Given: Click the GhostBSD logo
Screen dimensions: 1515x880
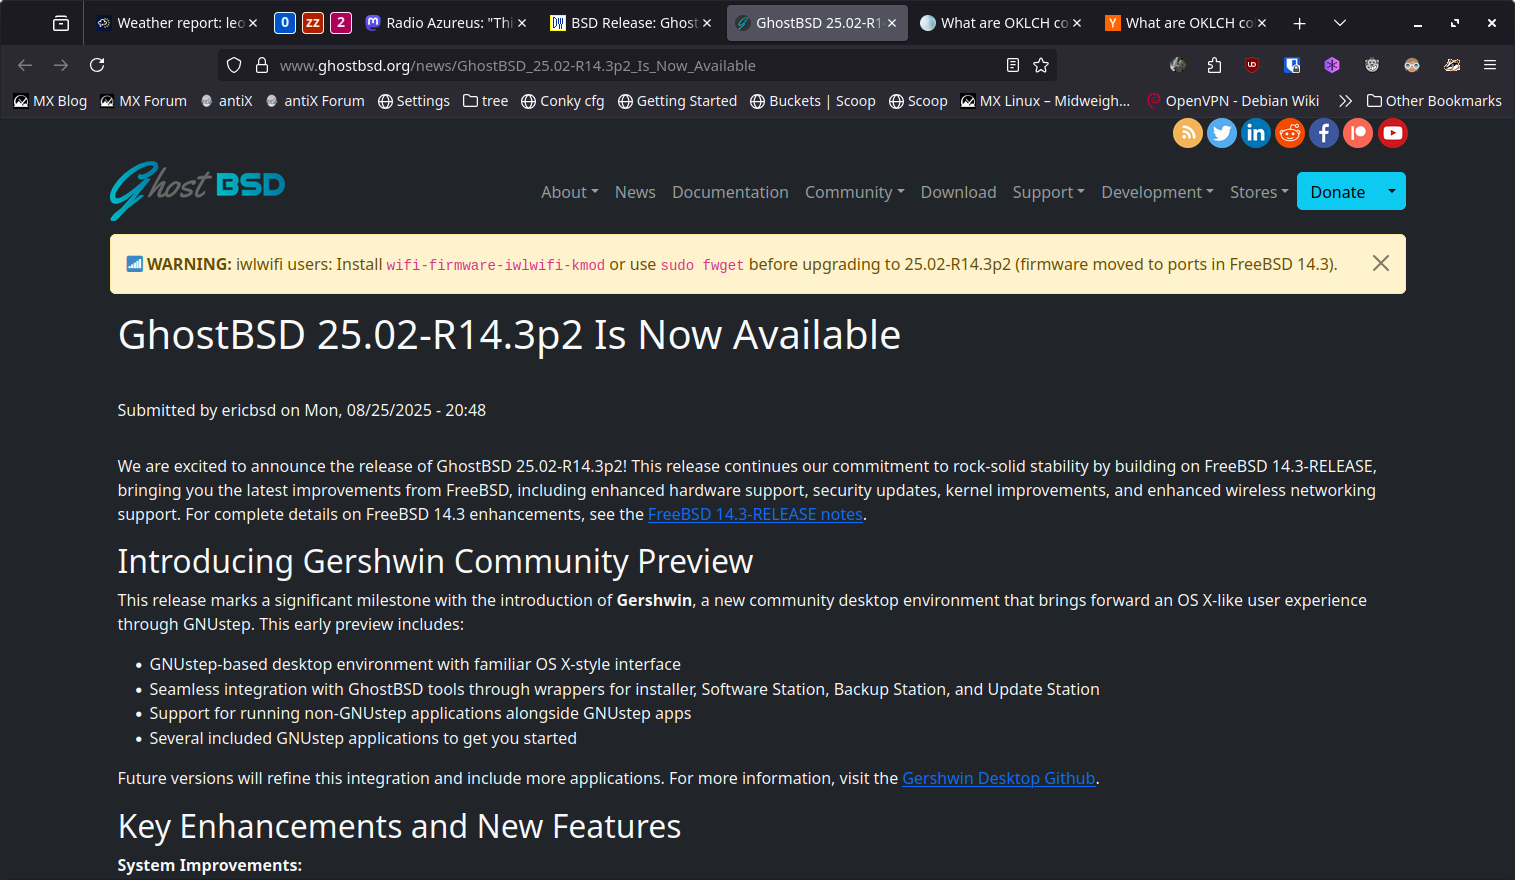Looking at the screenshot, I should coord(197,189).
